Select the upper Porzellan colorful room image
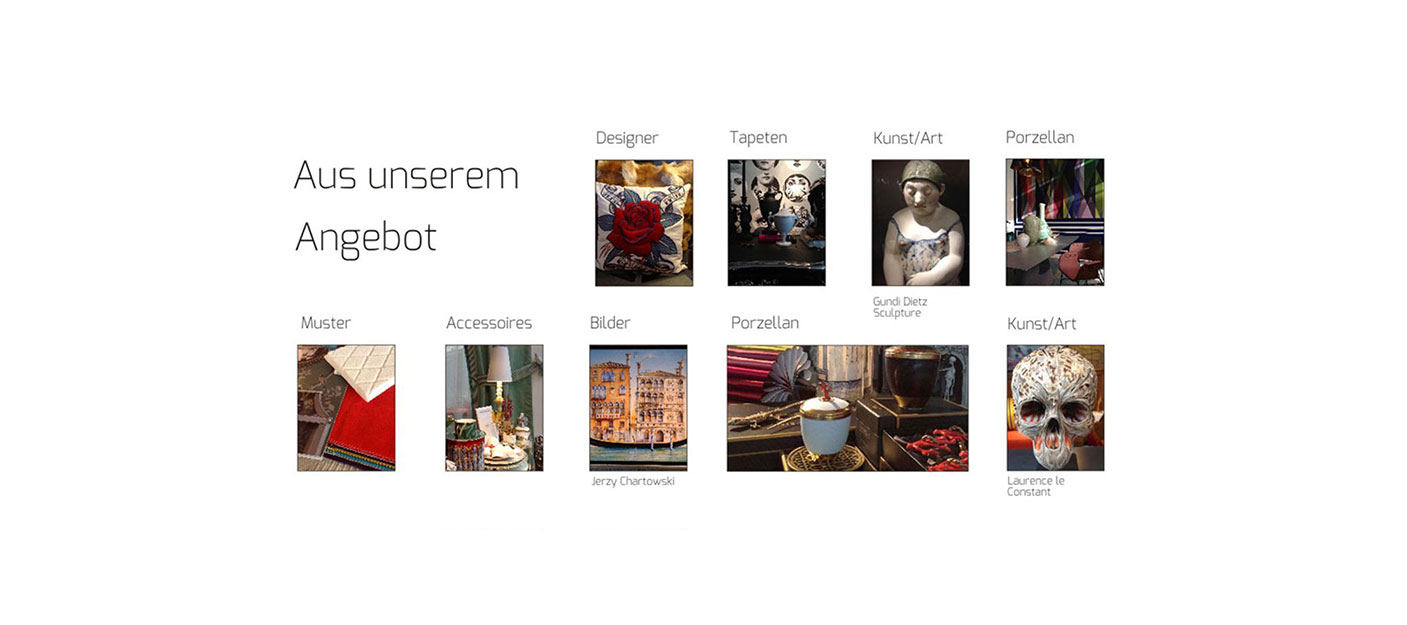The width and height of the screenshot is (1407, 625). (x=1055, y=222)
